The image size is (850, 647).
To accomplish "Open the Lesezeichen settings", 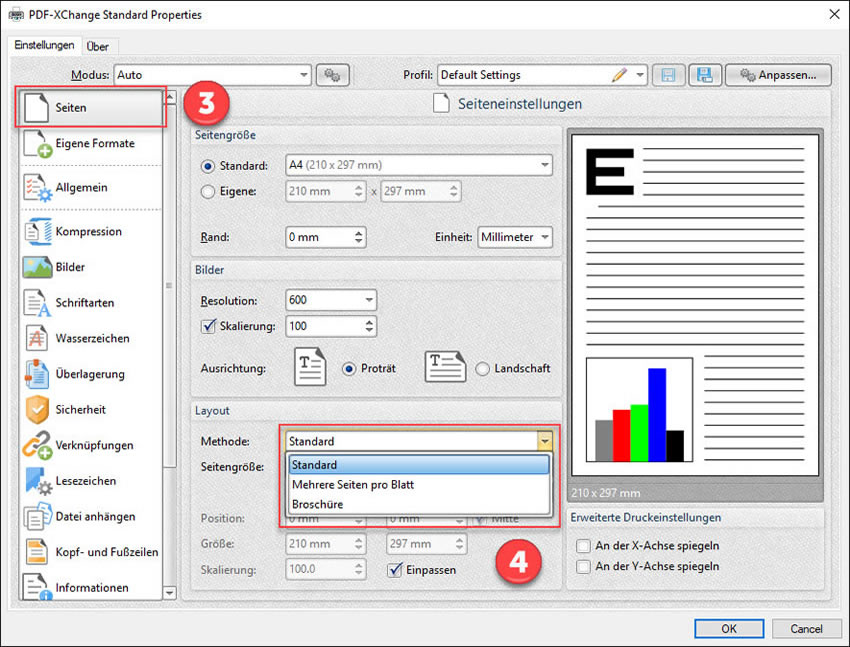I will [91, 481].
